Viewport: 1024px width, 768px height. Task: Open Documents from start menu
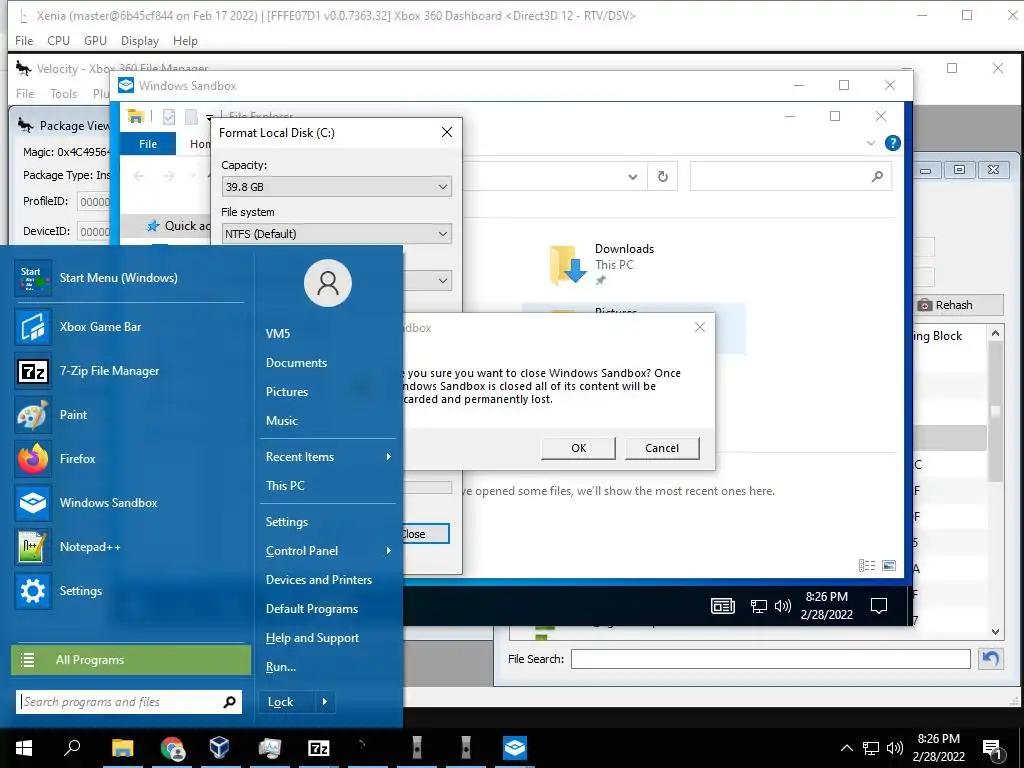tap(296, 362)
